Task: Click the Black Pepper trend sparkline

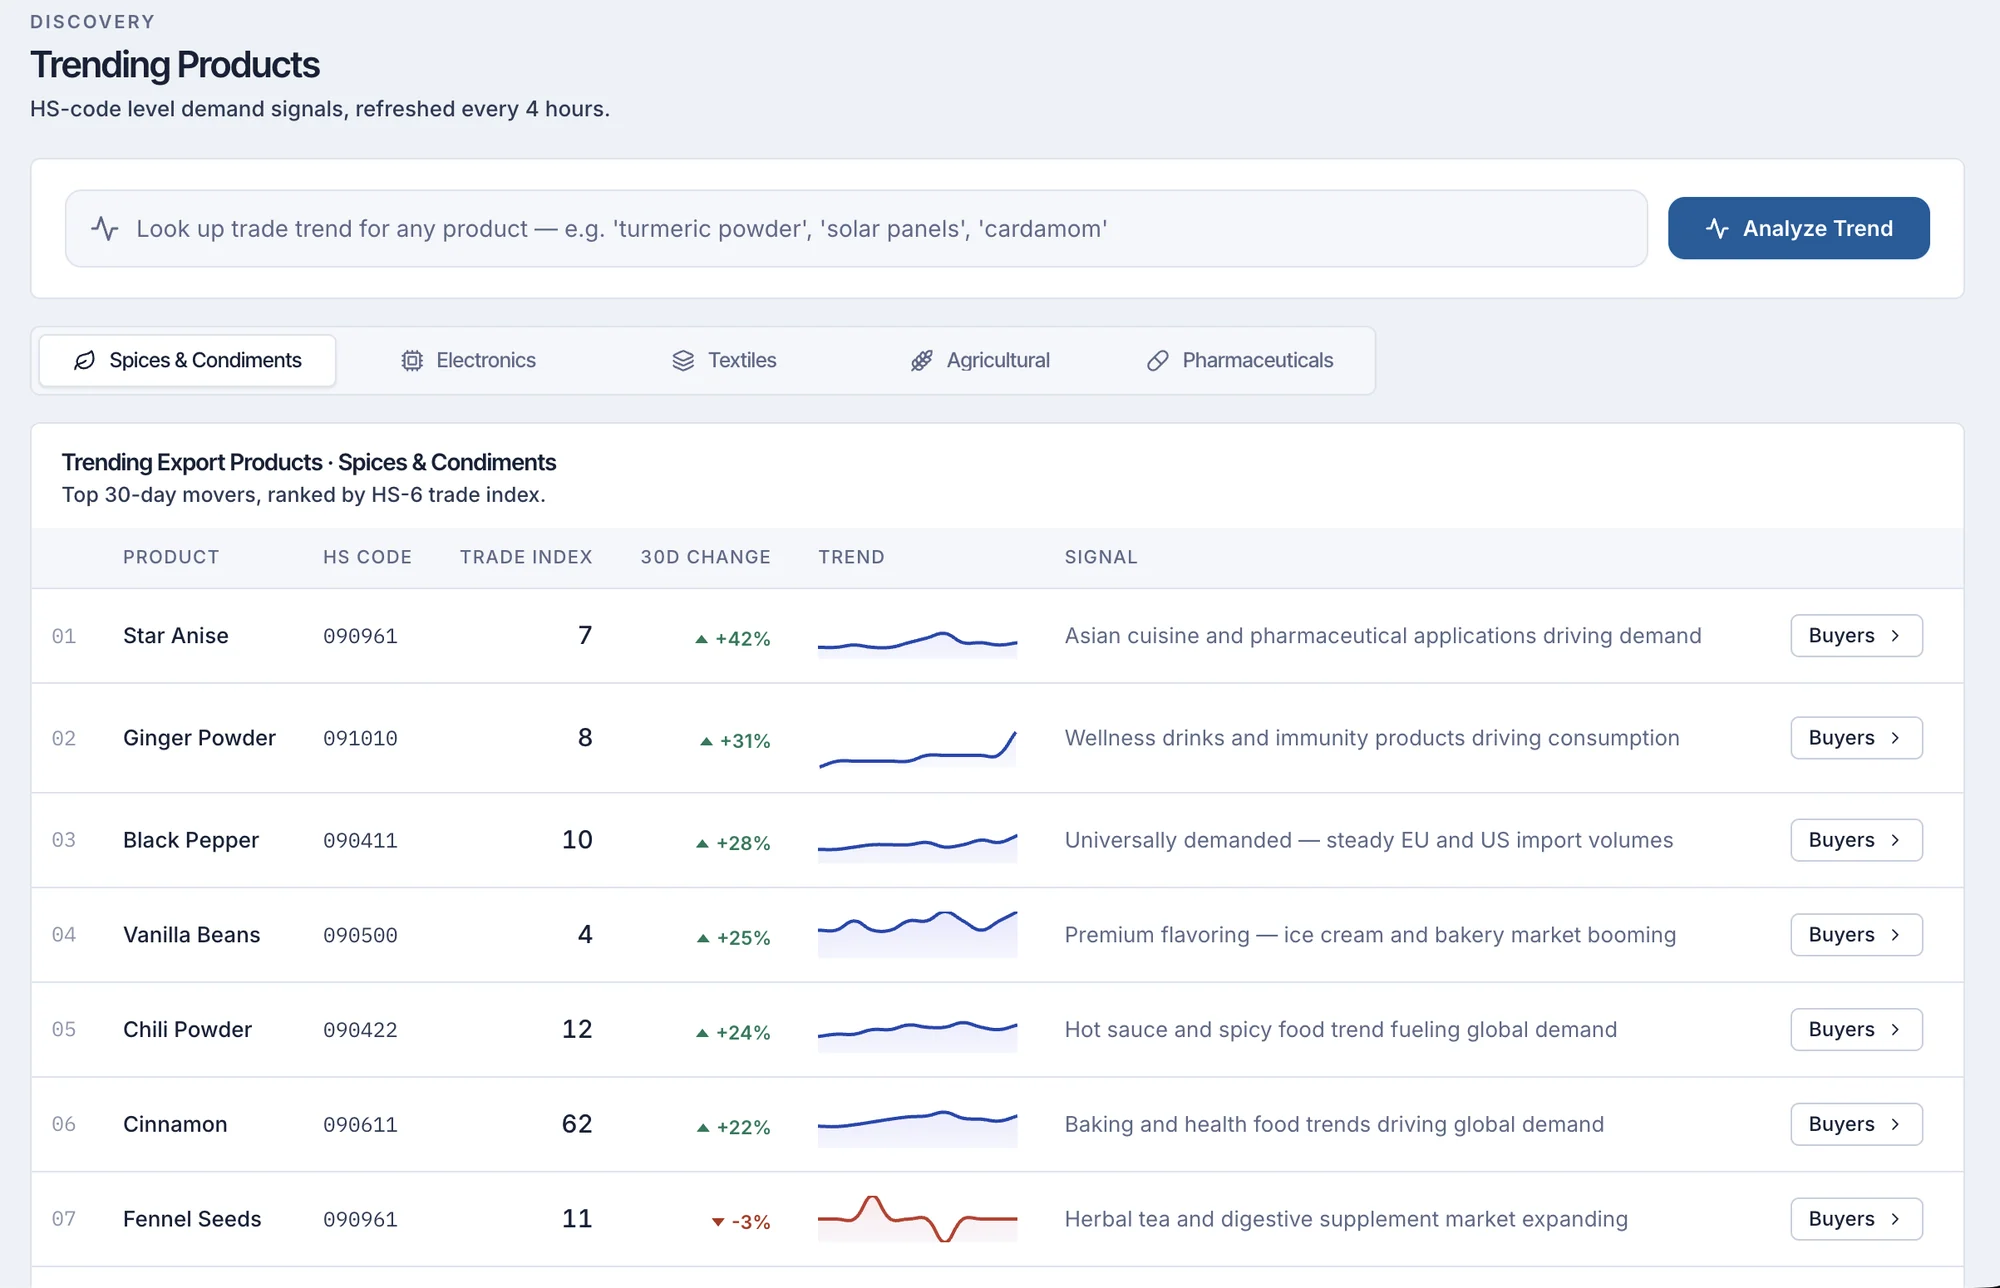Action: (x=917, y=846)
